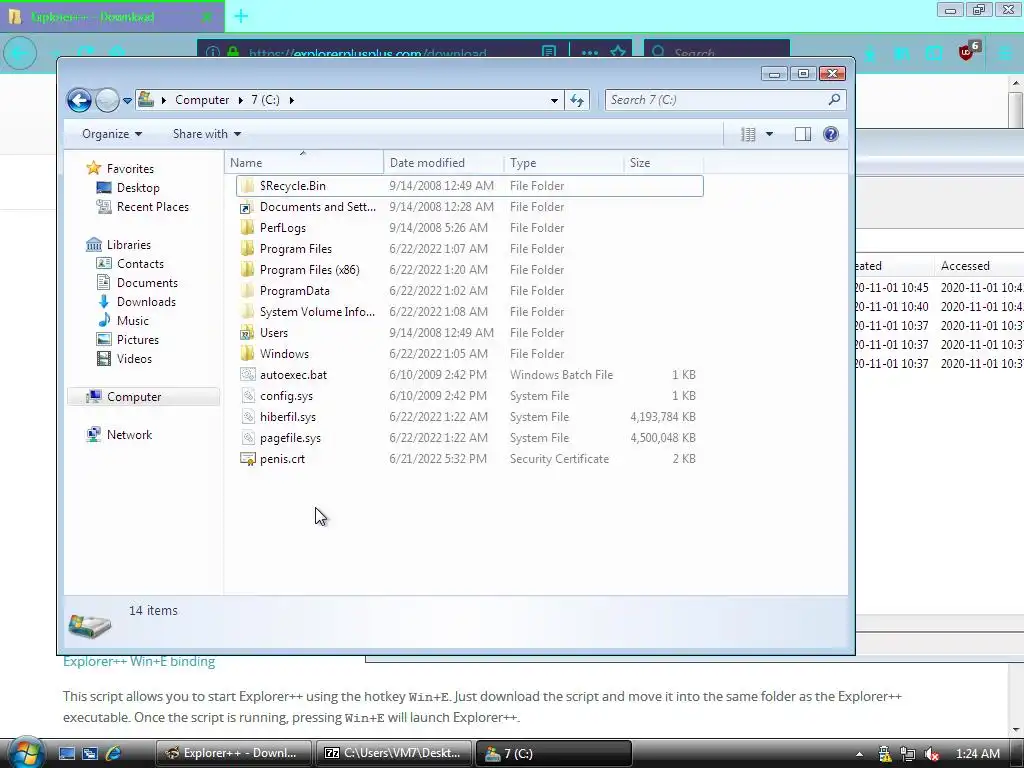1024x768 pixels.
Task: Click uBlock extension icon in browser
Action: pos(967,52)
